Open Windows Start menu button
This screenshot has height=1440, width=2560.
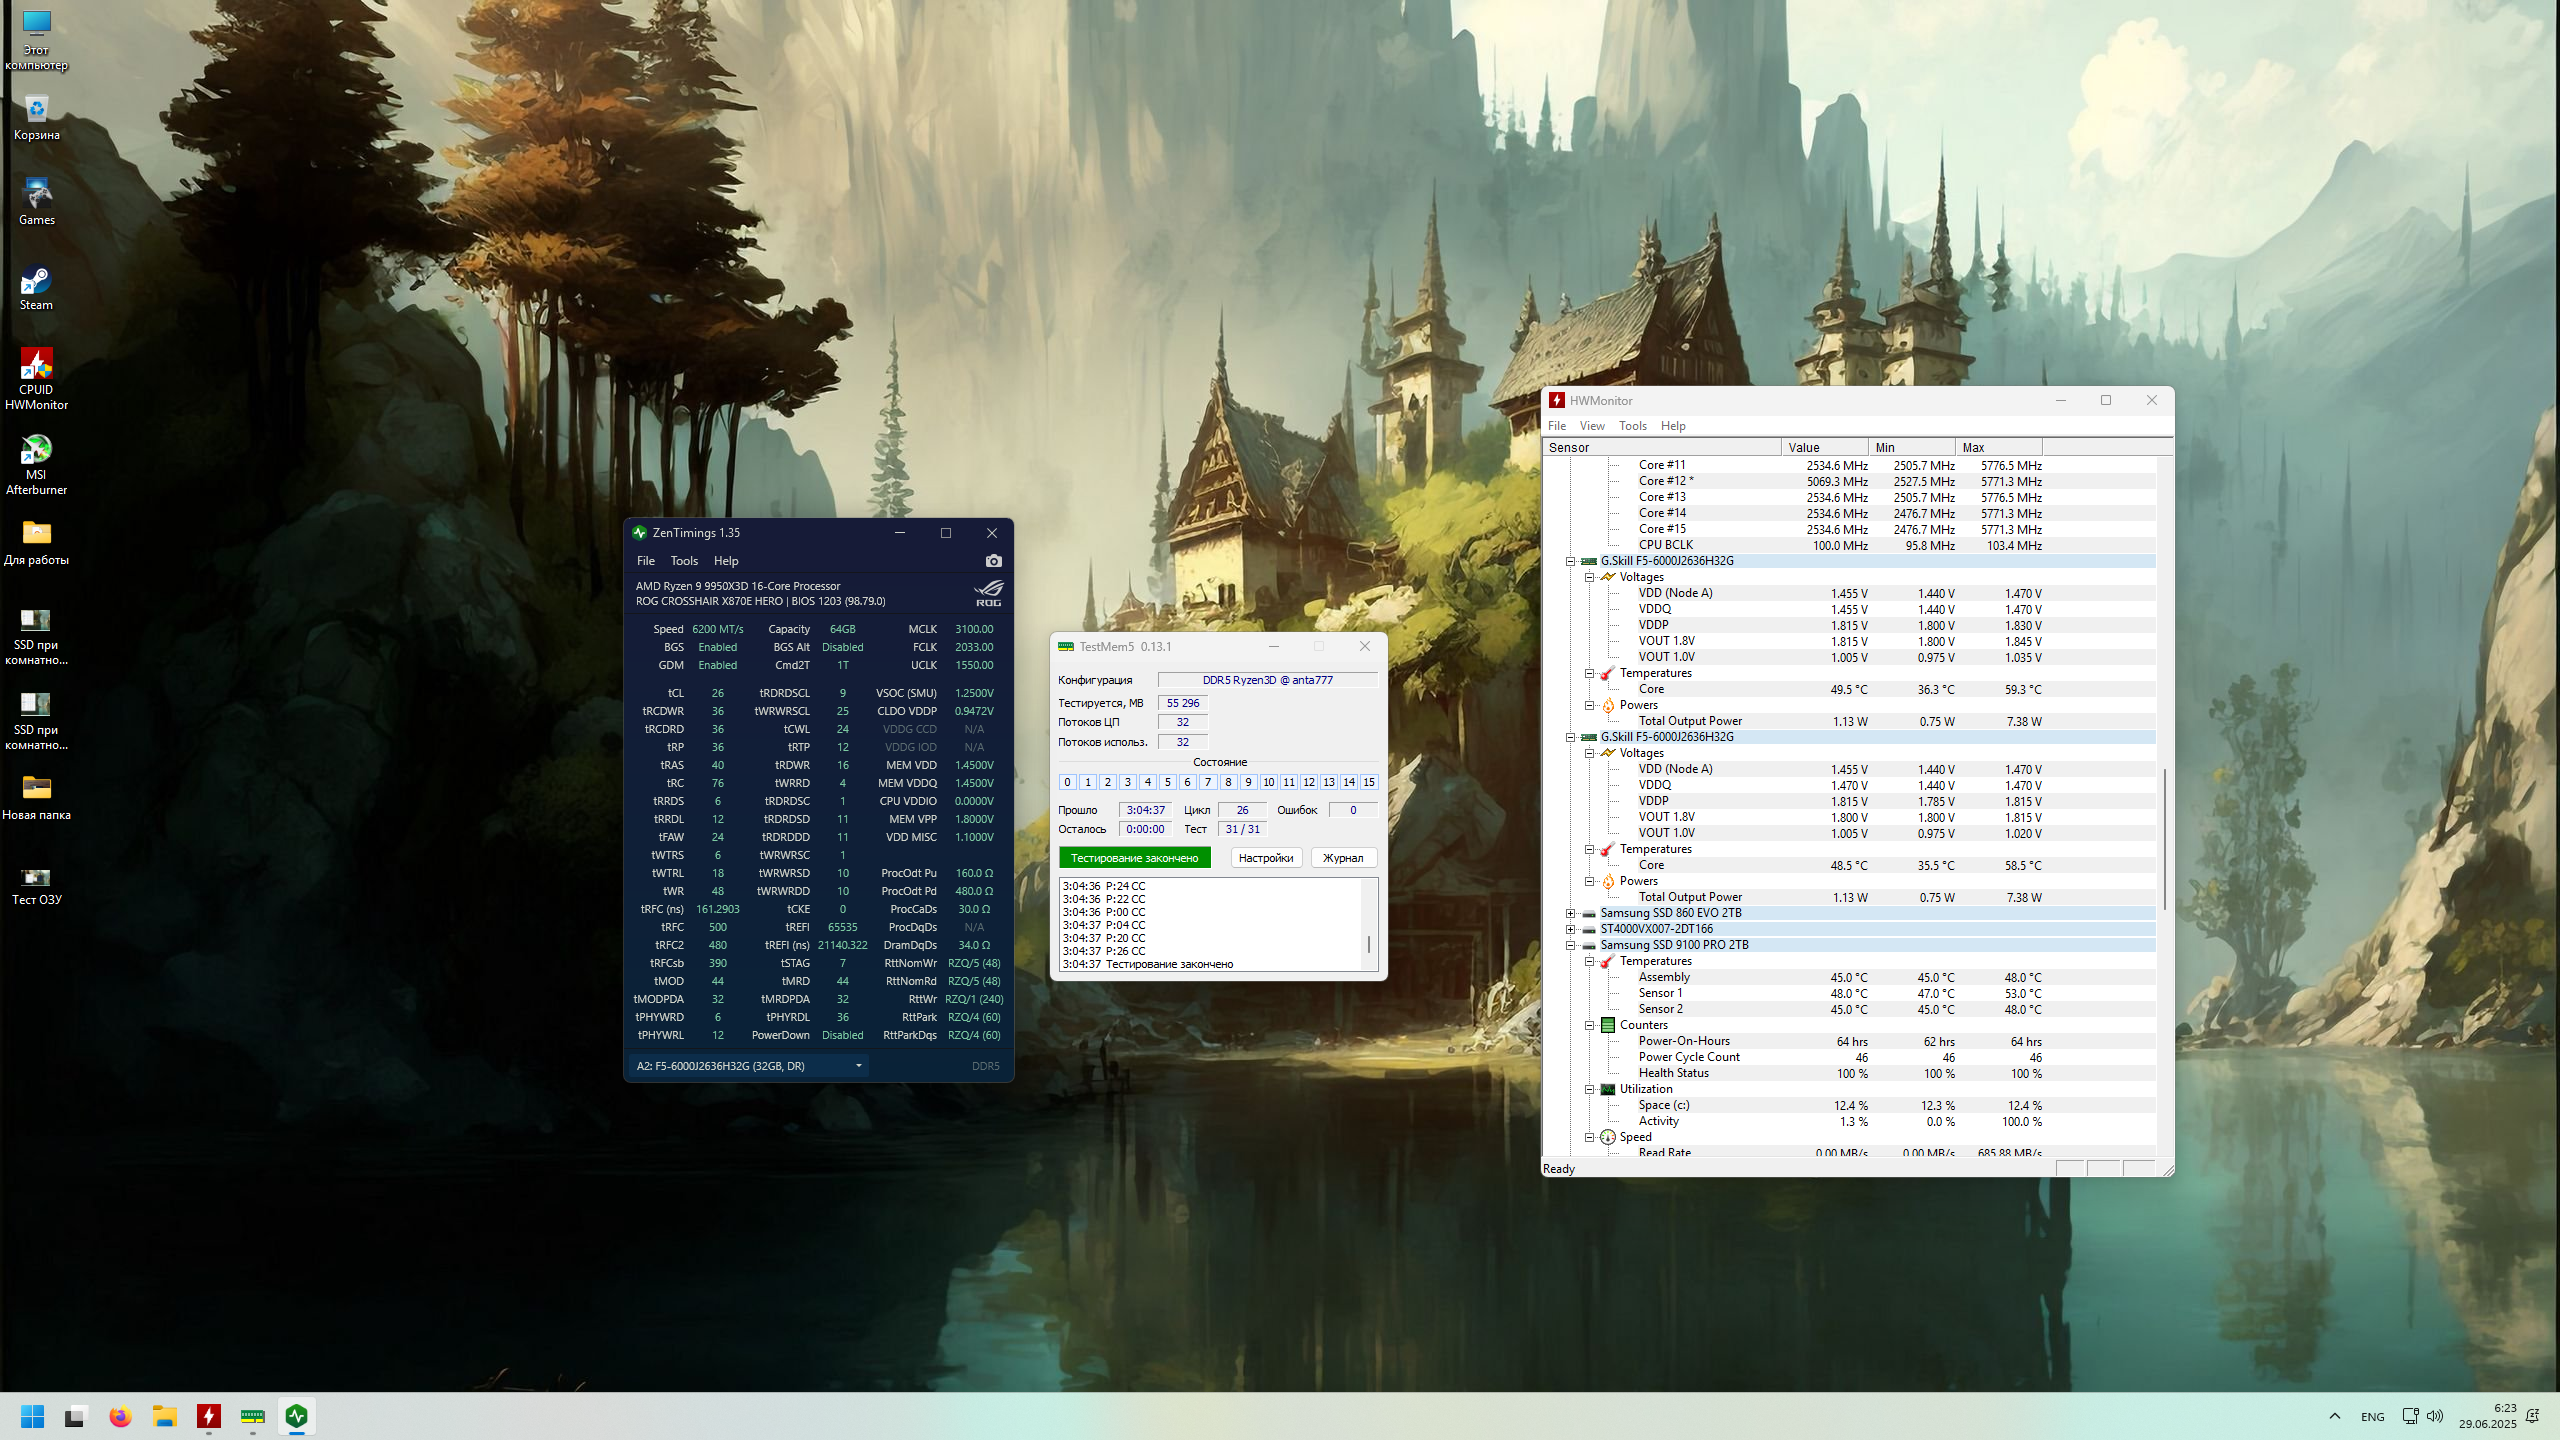32,1416
